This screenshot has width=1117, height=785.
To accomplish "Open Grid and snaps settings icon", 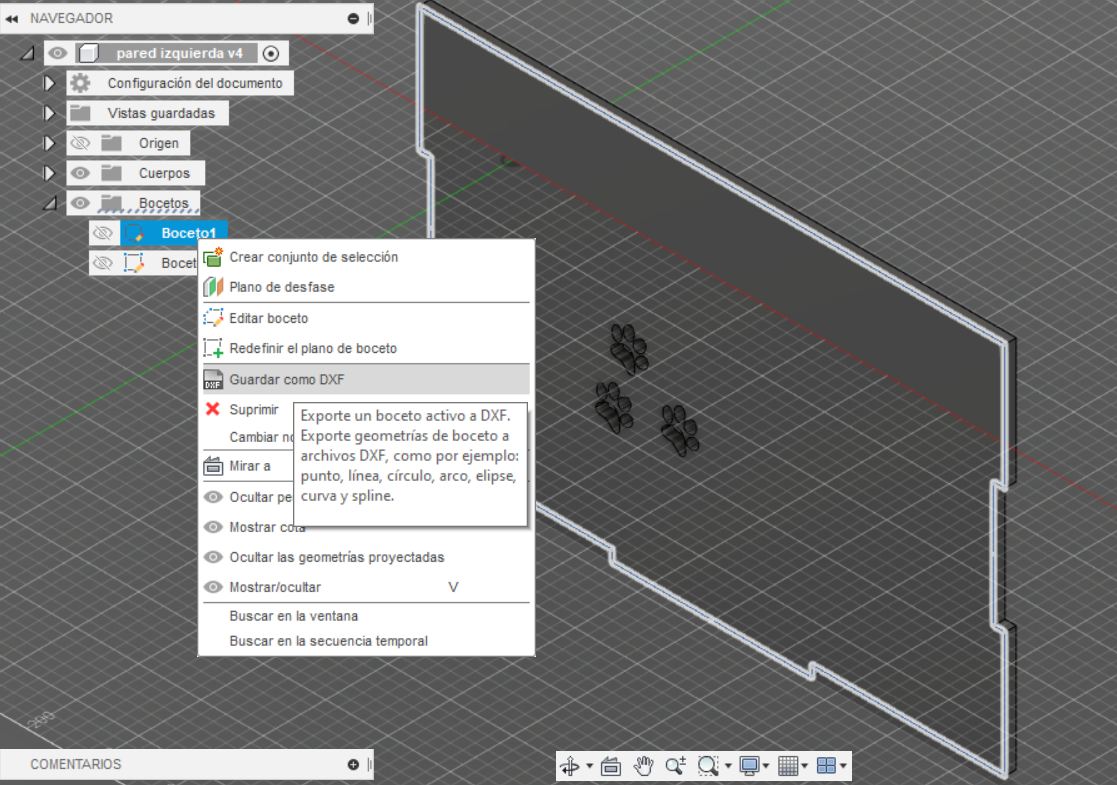I will [x=788, y=766].
